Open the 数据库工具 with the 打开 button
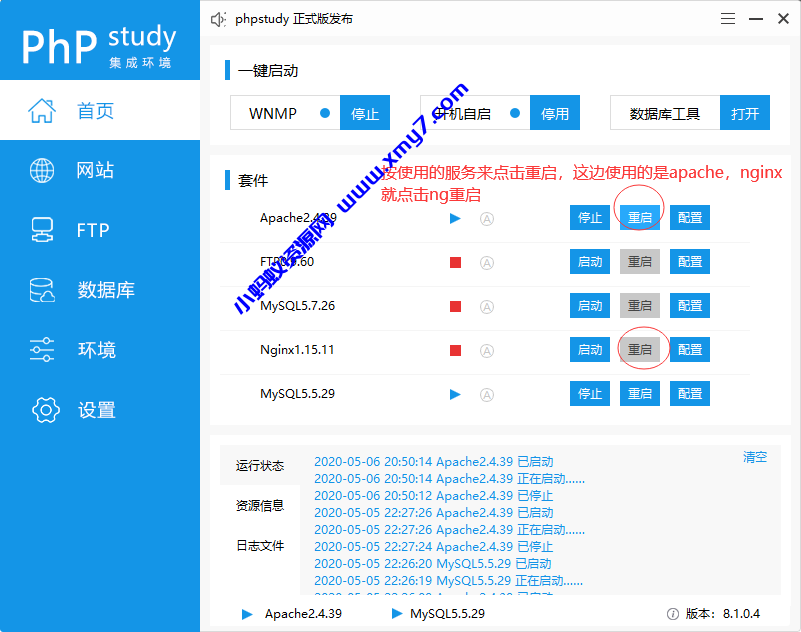The width and height of the screenshot is (801, 632). (744, 113)
